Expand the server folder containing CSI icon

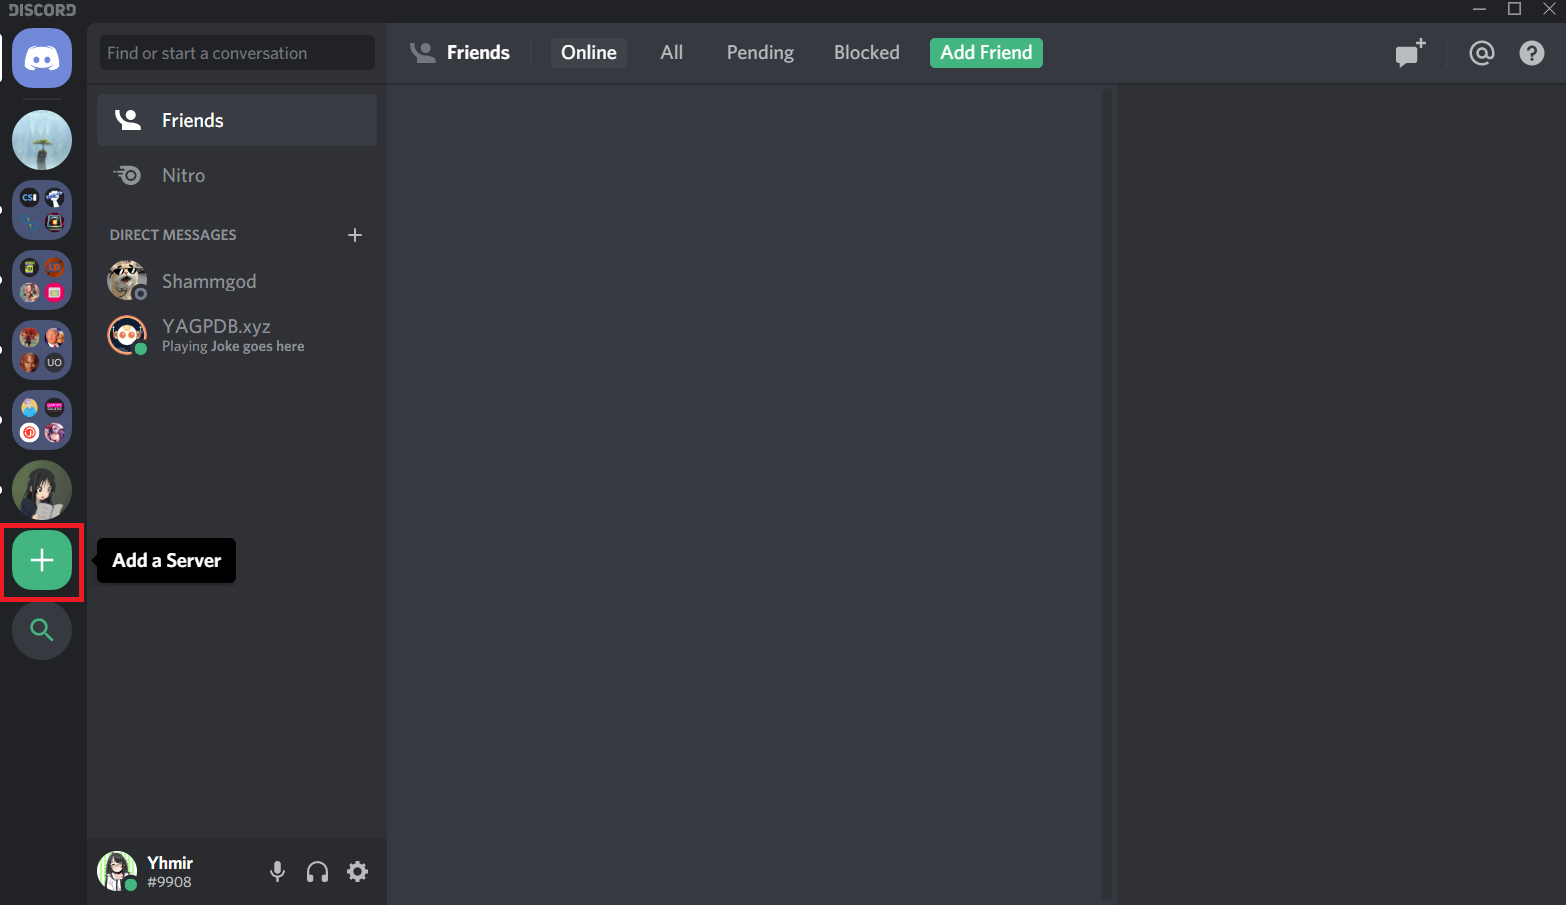coord(42,210)
